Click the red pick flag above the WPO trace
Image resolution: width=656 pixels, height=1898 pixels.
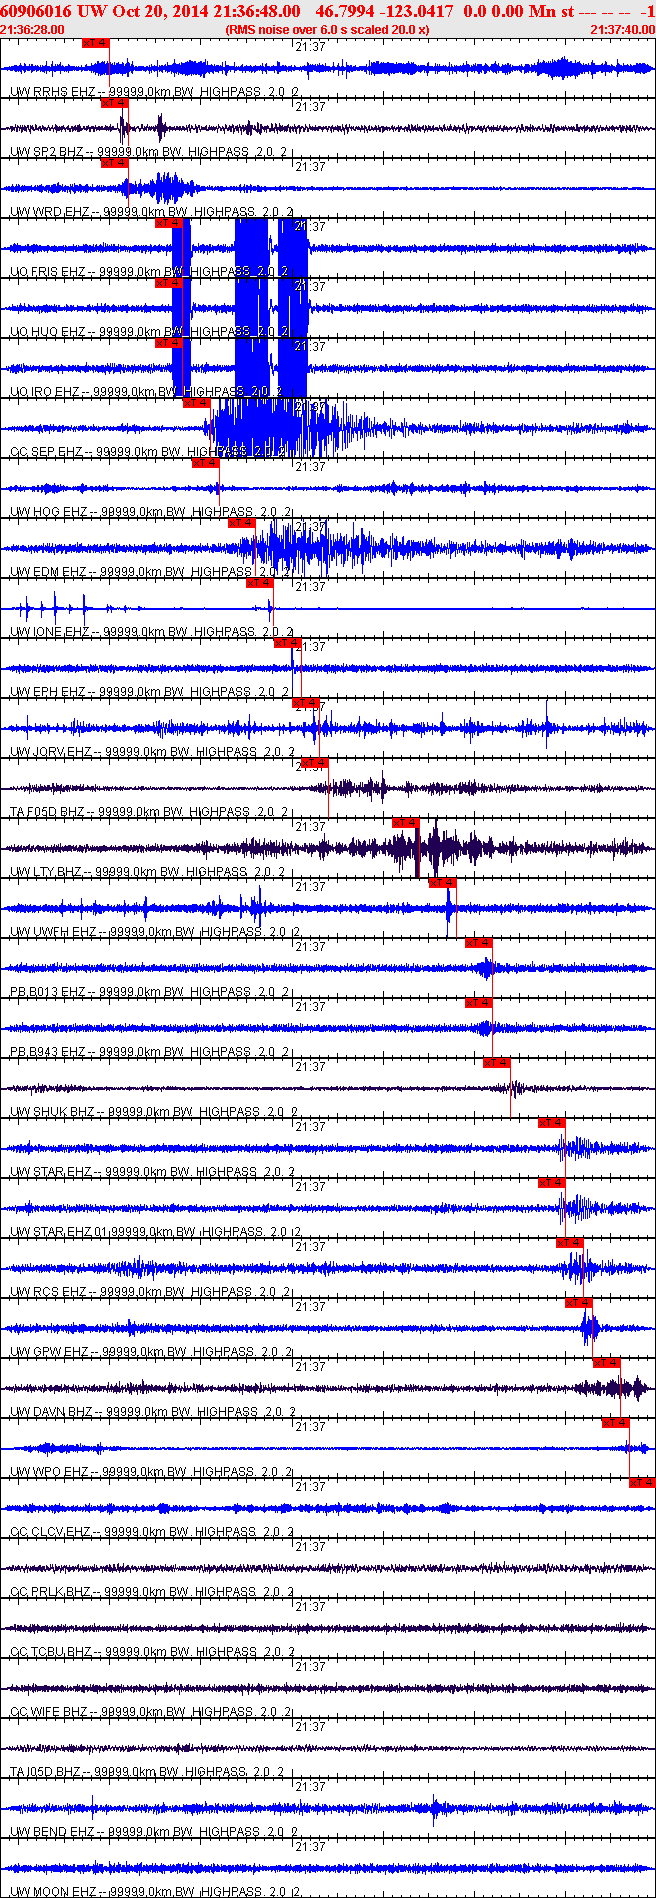coord(615,1423)
